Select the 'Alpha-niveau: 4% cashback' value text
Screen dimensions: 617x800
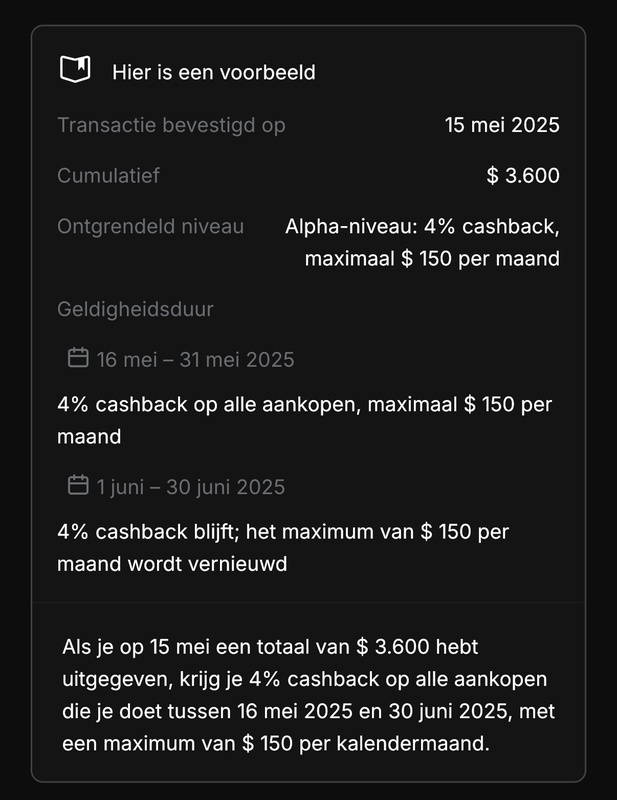[x=421, y=227]
